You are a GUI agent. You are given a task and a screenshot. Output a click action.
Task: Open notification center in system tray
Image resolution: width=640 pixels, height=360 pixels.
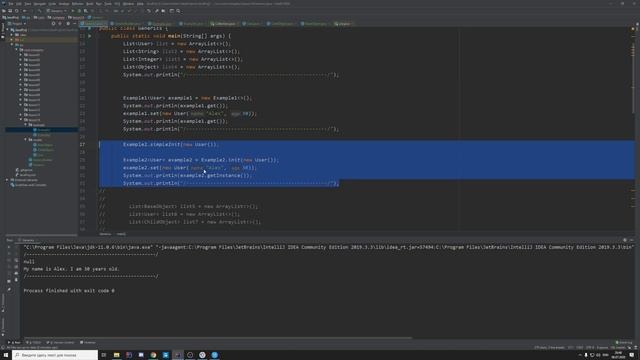pyautogui.click(x=631, y=355)
